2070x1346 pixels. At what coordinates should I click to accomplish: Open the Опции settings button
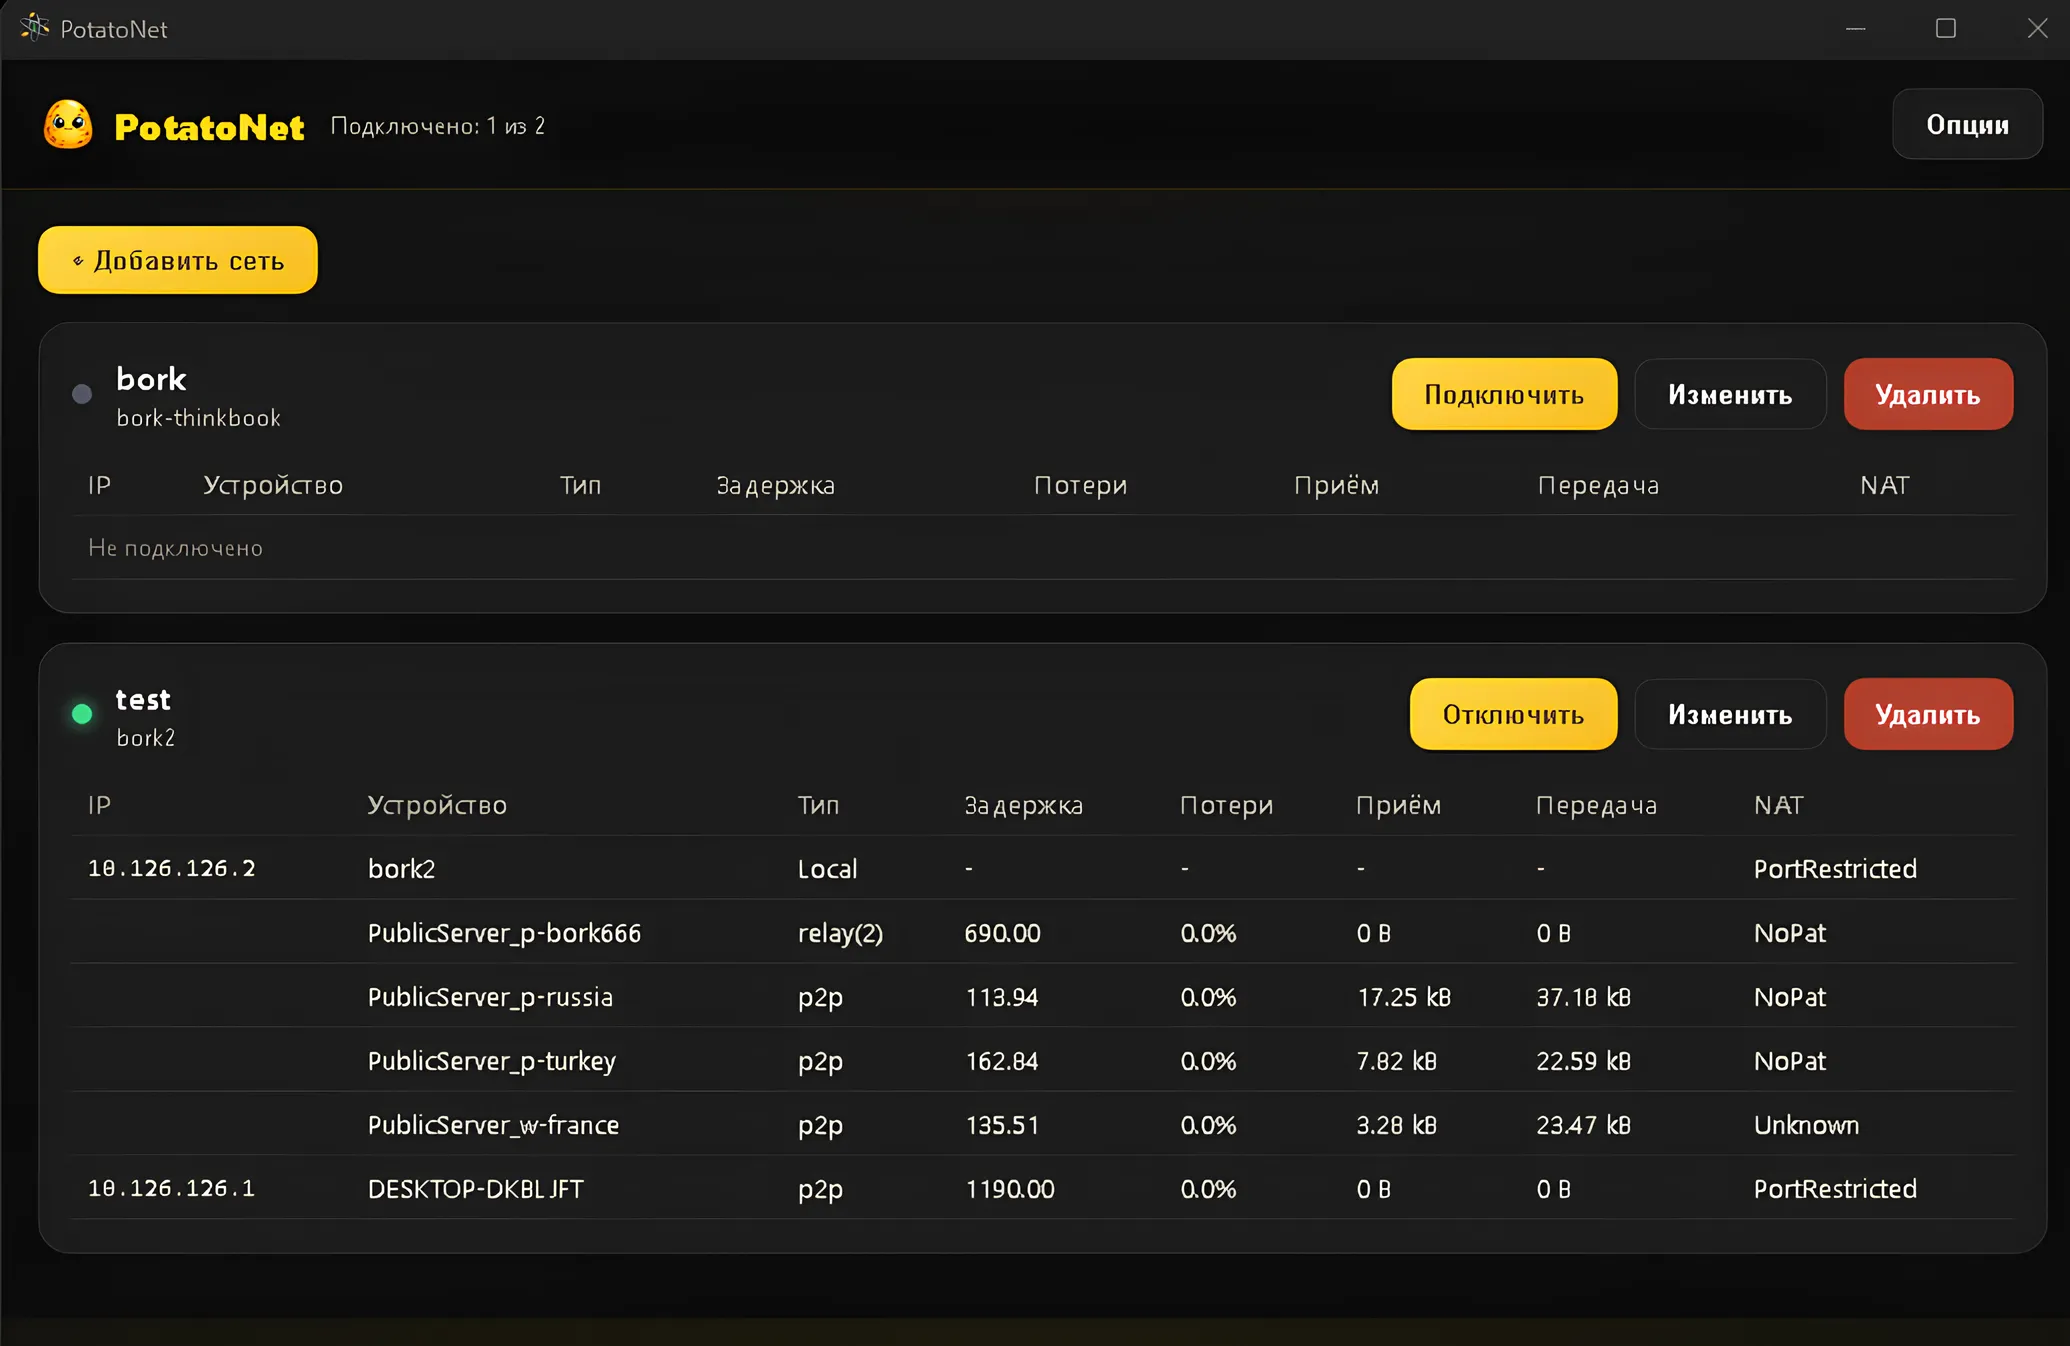pyautogui.click(x=1967, y=124)
